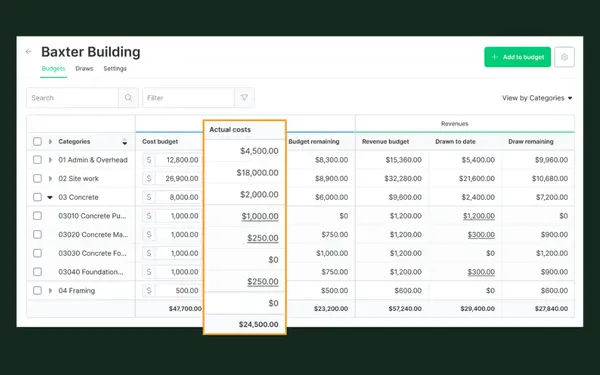Collapse the 03 Concrete category

click(50, 197)
